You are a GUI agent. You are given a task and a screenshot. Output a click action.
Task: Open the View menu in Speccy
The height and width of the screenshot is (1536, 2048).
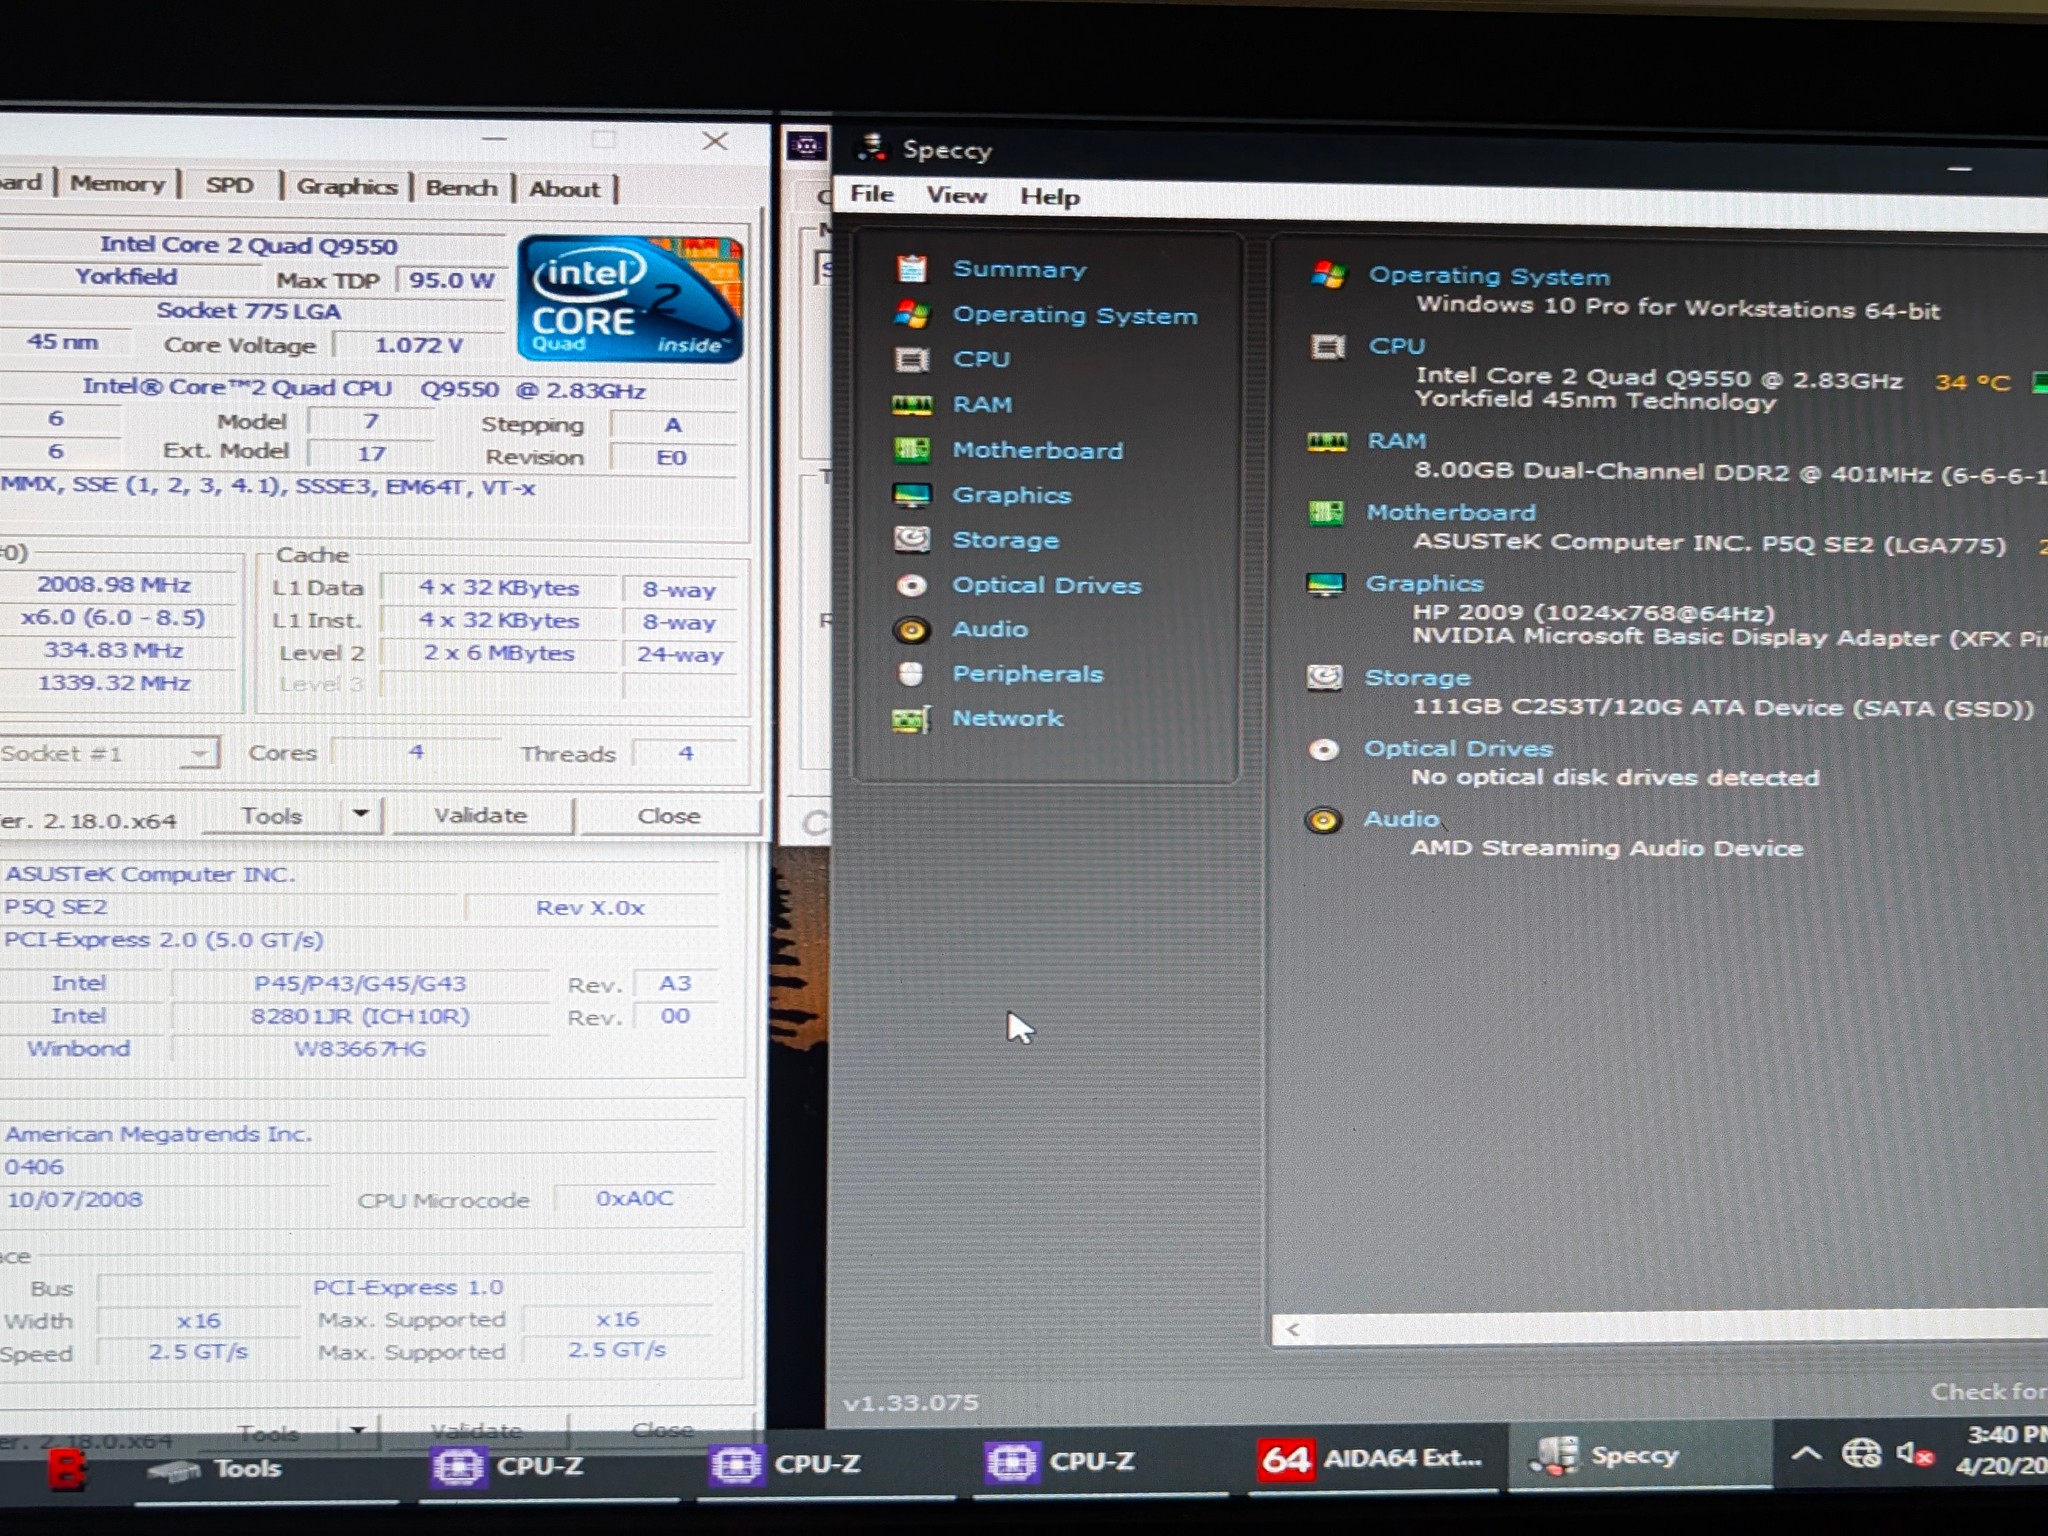[x=956, y=195]
